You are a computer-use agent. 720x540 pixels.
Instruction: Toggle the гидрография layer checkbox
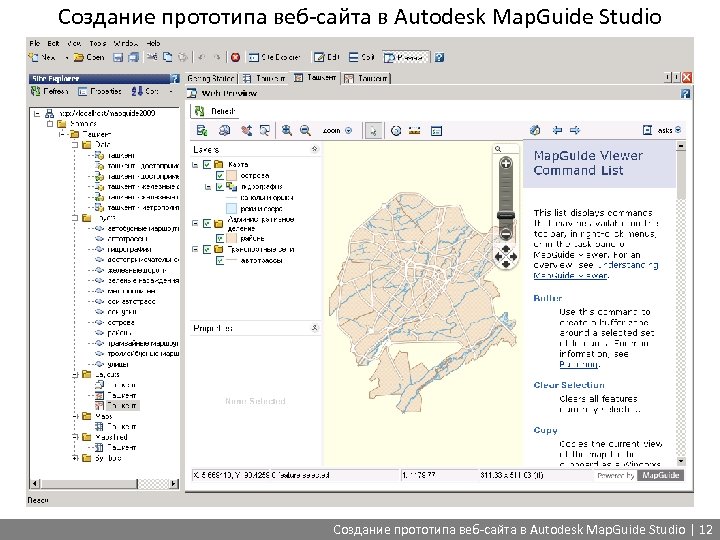220,187
